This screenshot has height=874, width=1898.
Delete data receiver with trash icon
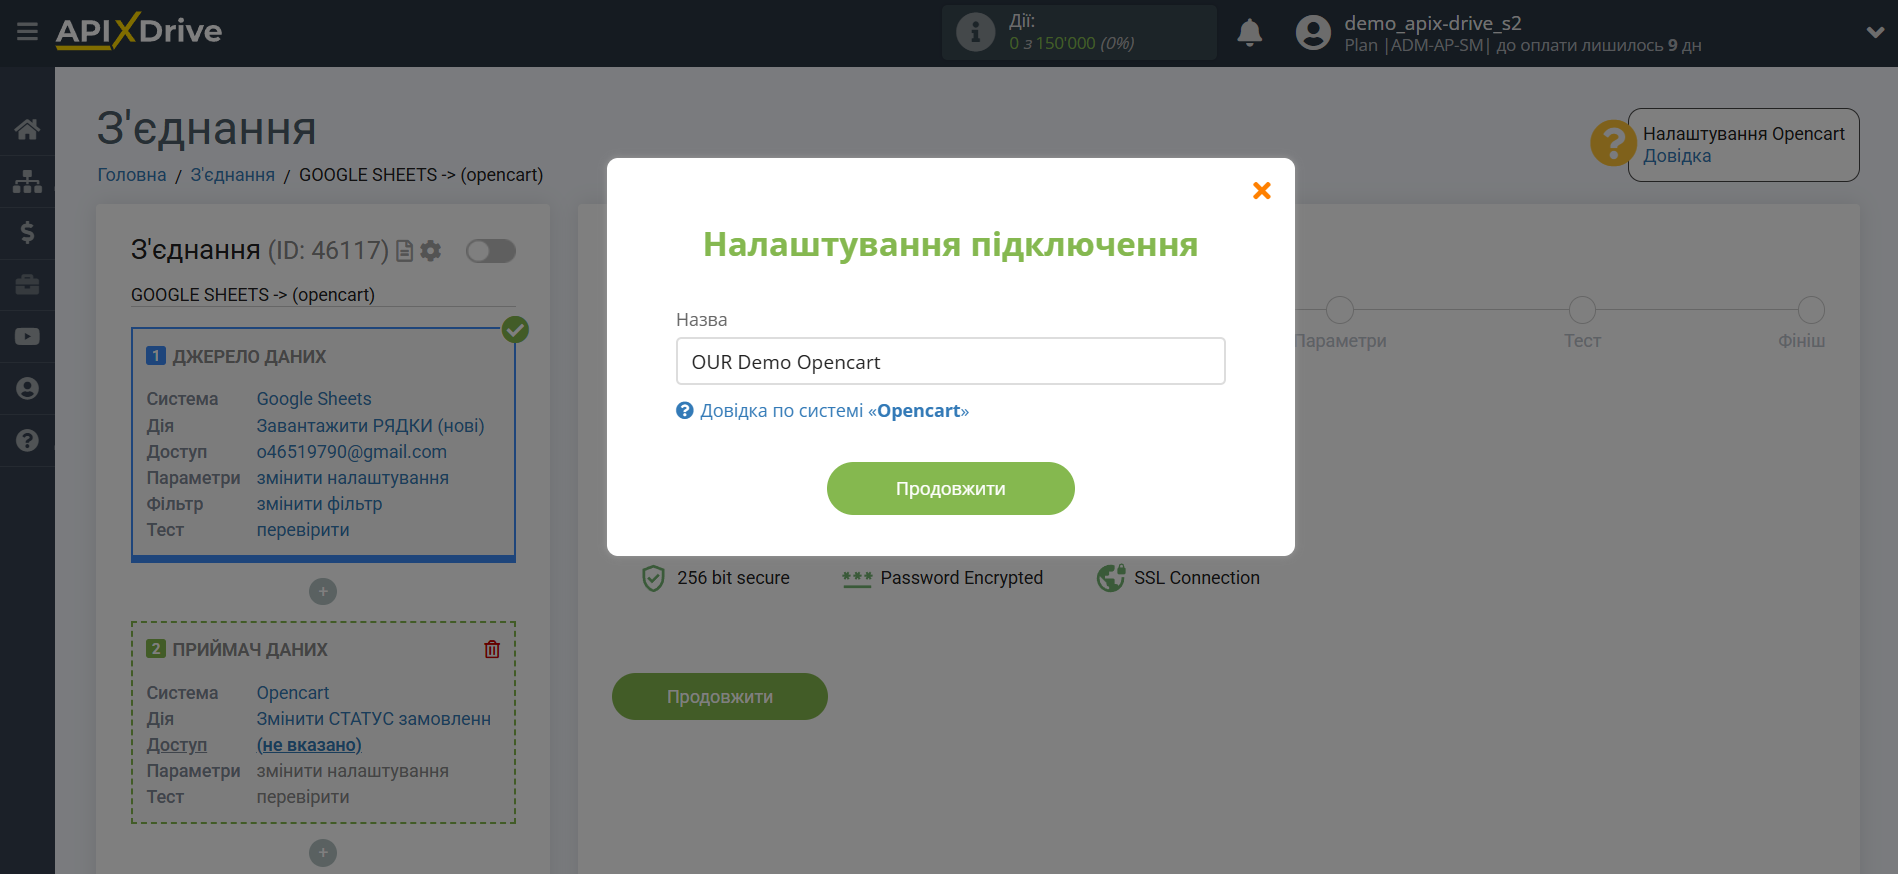492,649
